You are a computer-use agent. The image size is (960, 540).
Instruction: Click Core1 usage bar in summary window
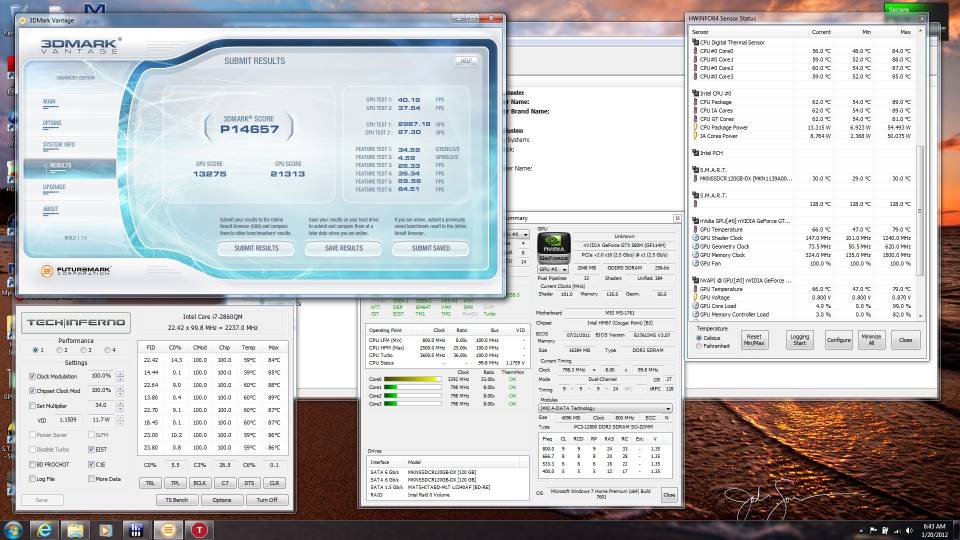pyautogui.click(x=413, y=387)
